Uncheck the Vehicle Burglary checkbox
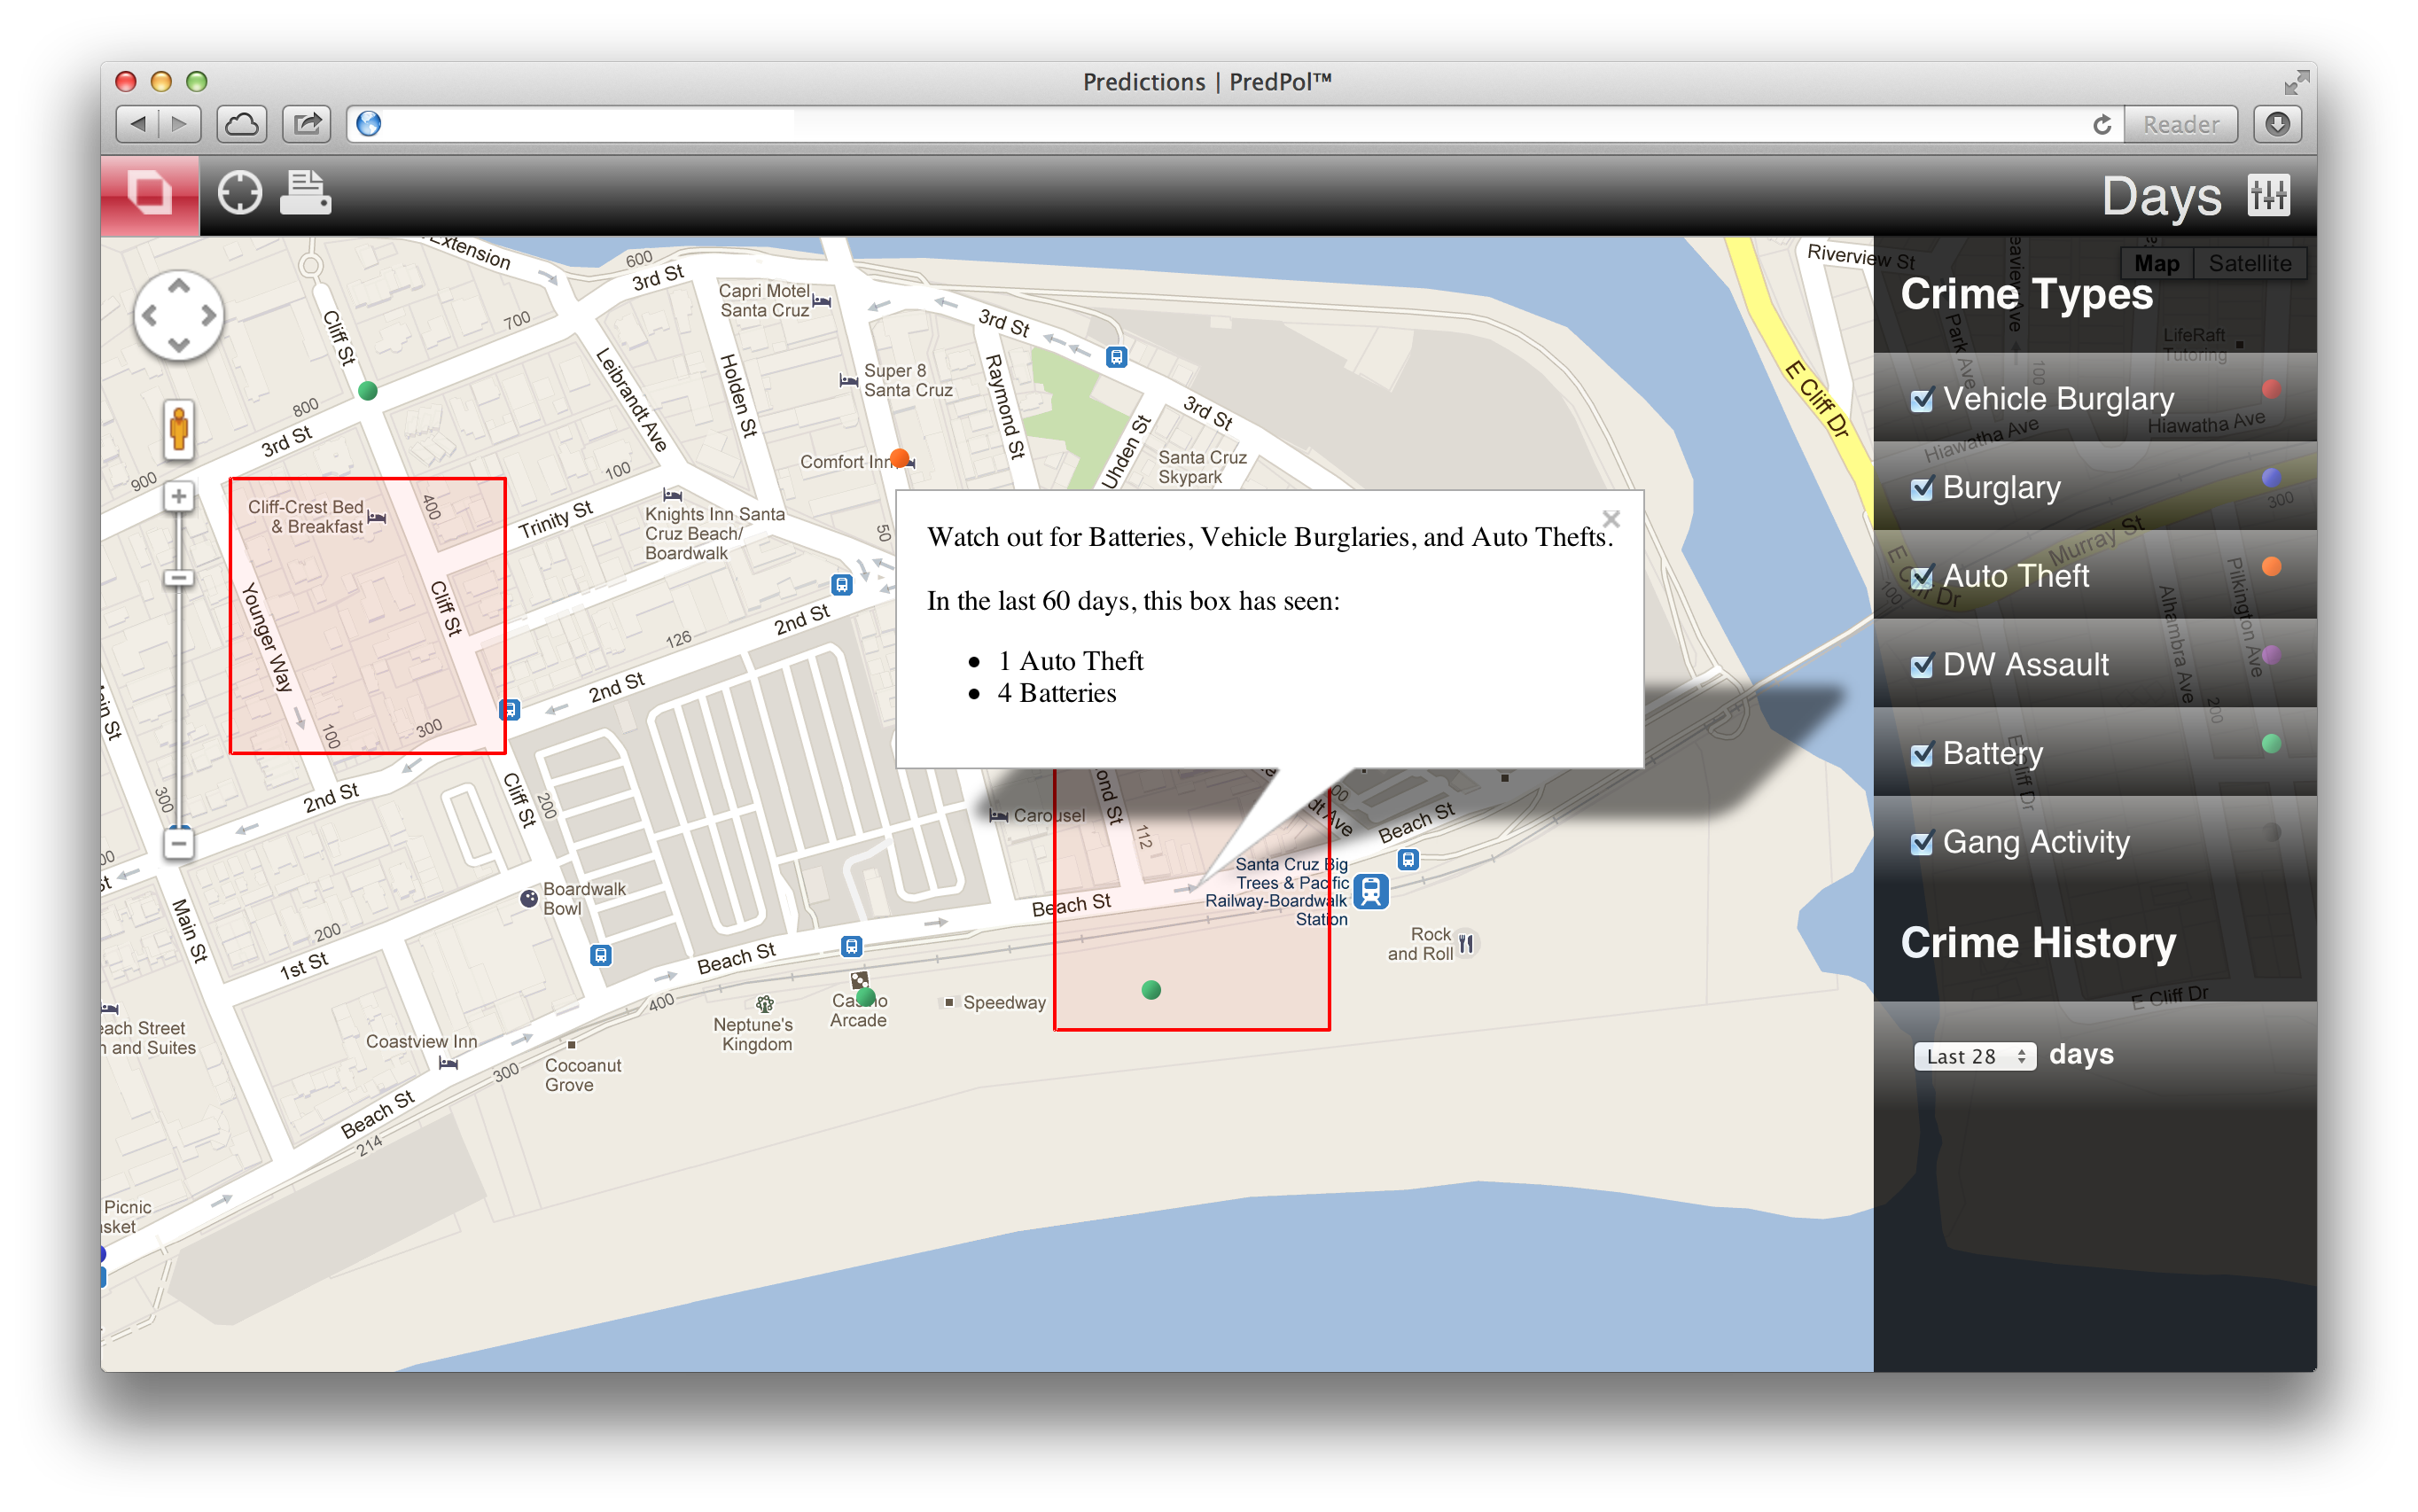This screenshot has width=2418, height=1512. click(x=1921, y=401)
